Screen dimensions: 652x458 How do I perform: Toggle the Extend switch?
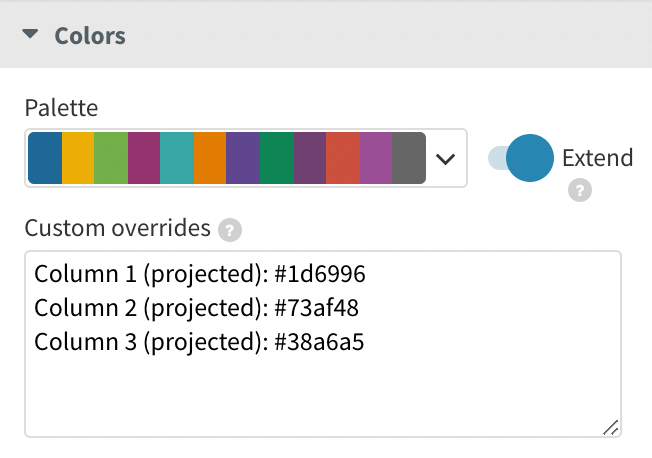click(x=520, y=158)
